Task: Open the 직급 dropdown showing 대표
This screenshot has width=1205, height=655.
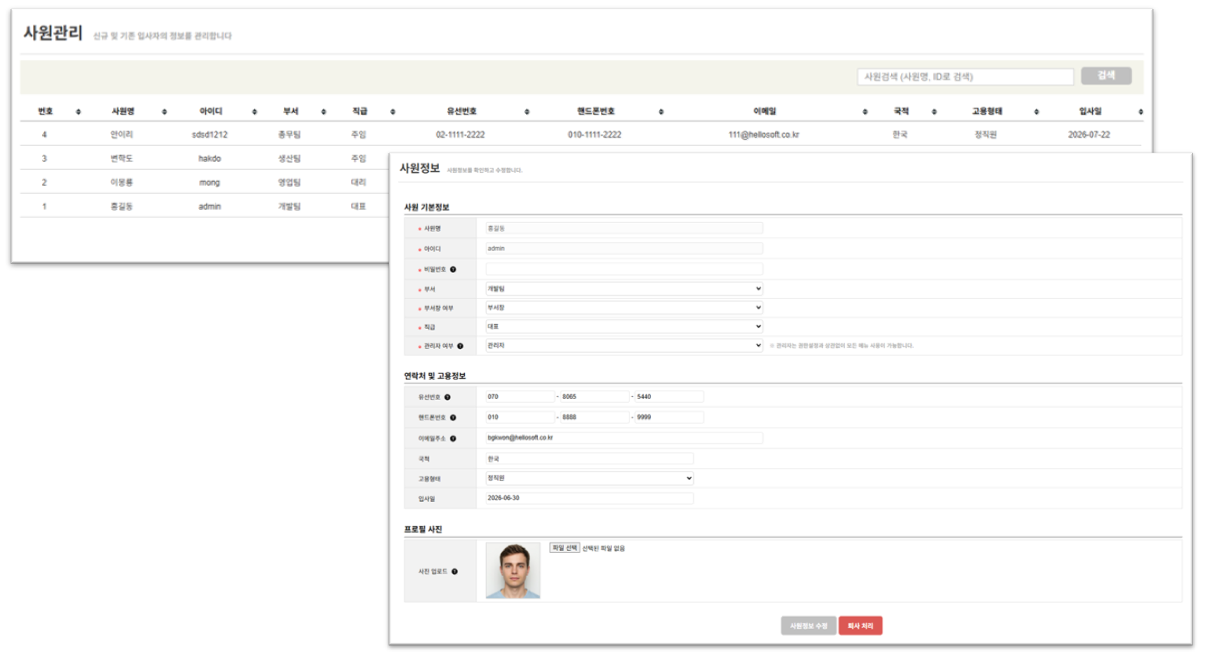Action: (624, 326)
